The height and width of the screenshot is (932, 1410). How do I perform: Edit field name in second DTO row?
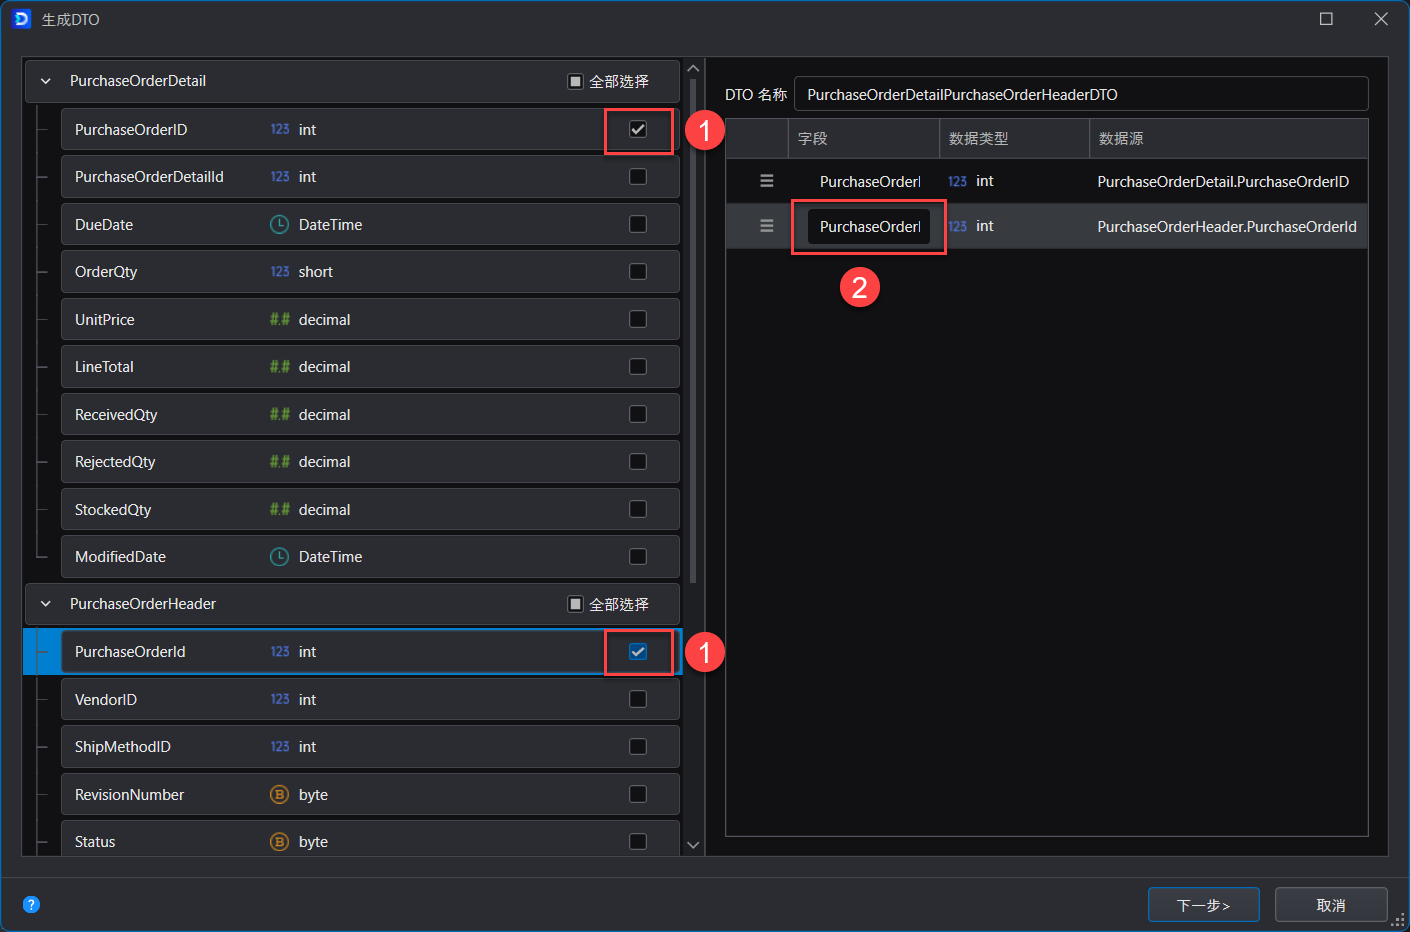tap(869, 227)
